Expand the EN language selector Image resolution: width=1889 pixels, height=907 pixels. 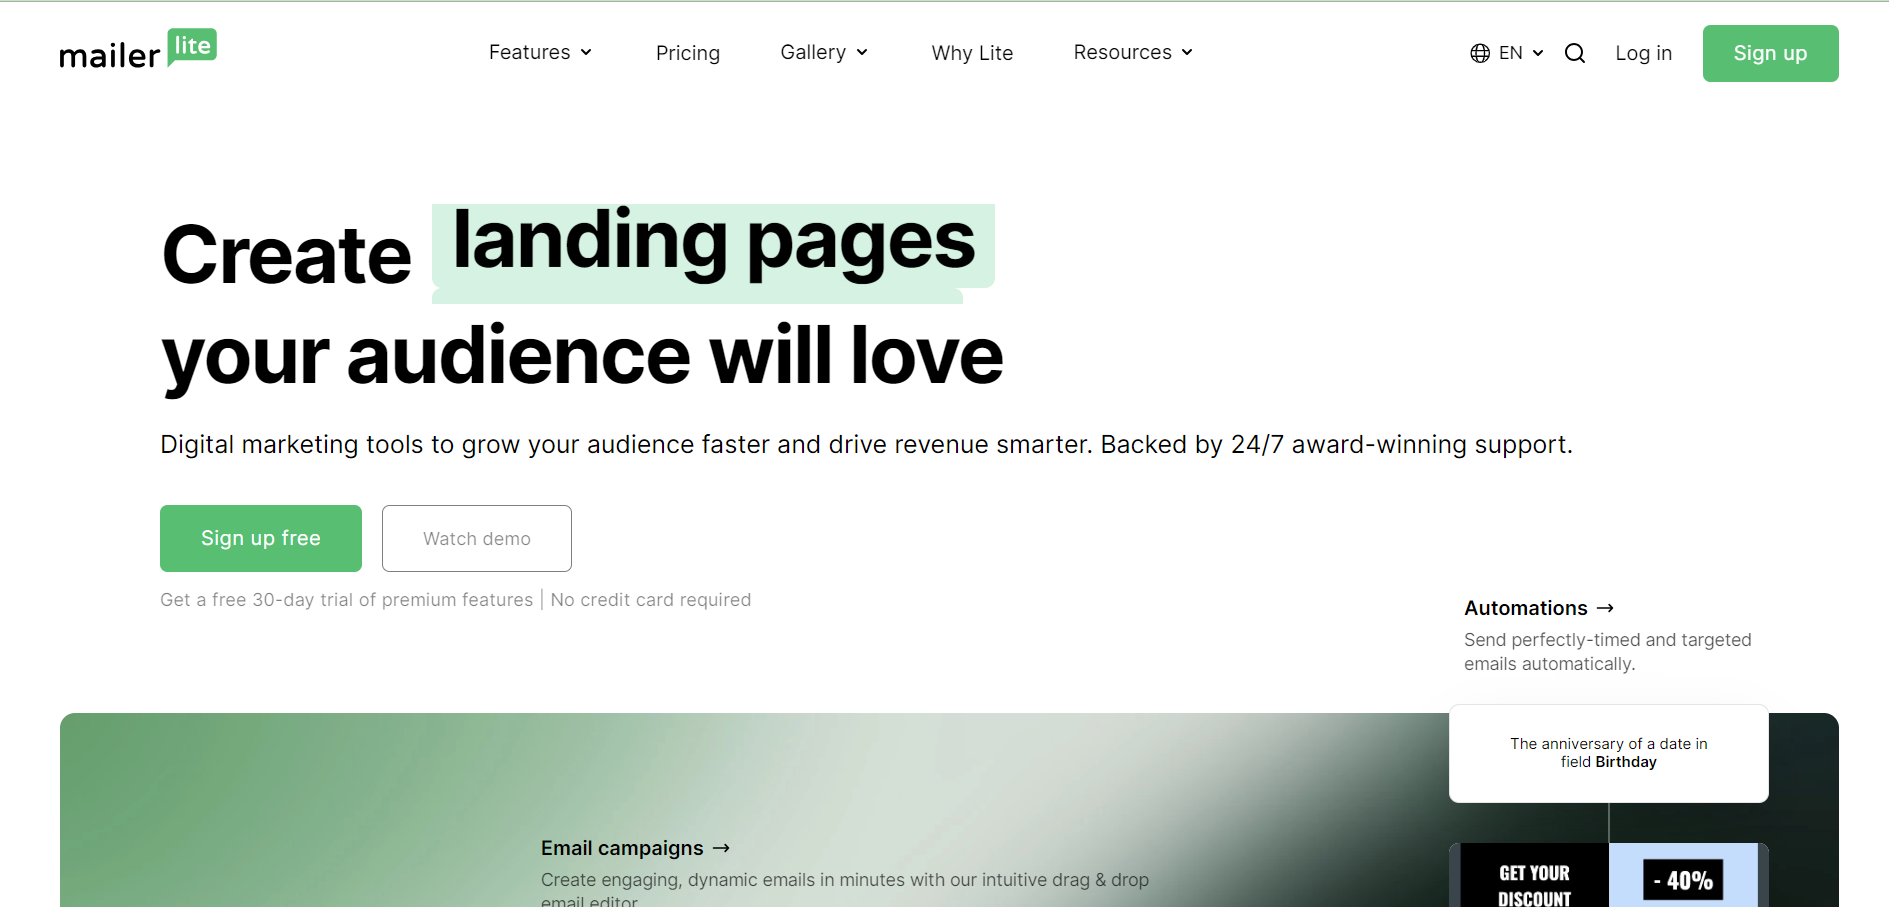pyautogui.click(x=1512, y=53)
